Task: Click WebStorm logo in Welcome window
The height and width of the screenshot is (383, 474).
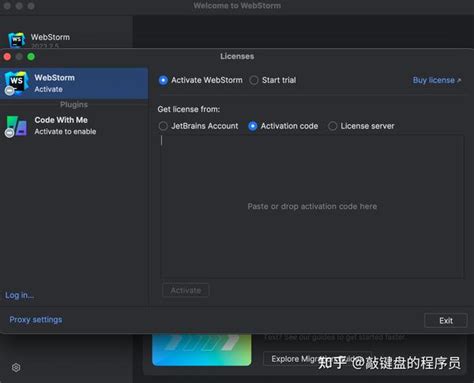Action: pos(17,40)
